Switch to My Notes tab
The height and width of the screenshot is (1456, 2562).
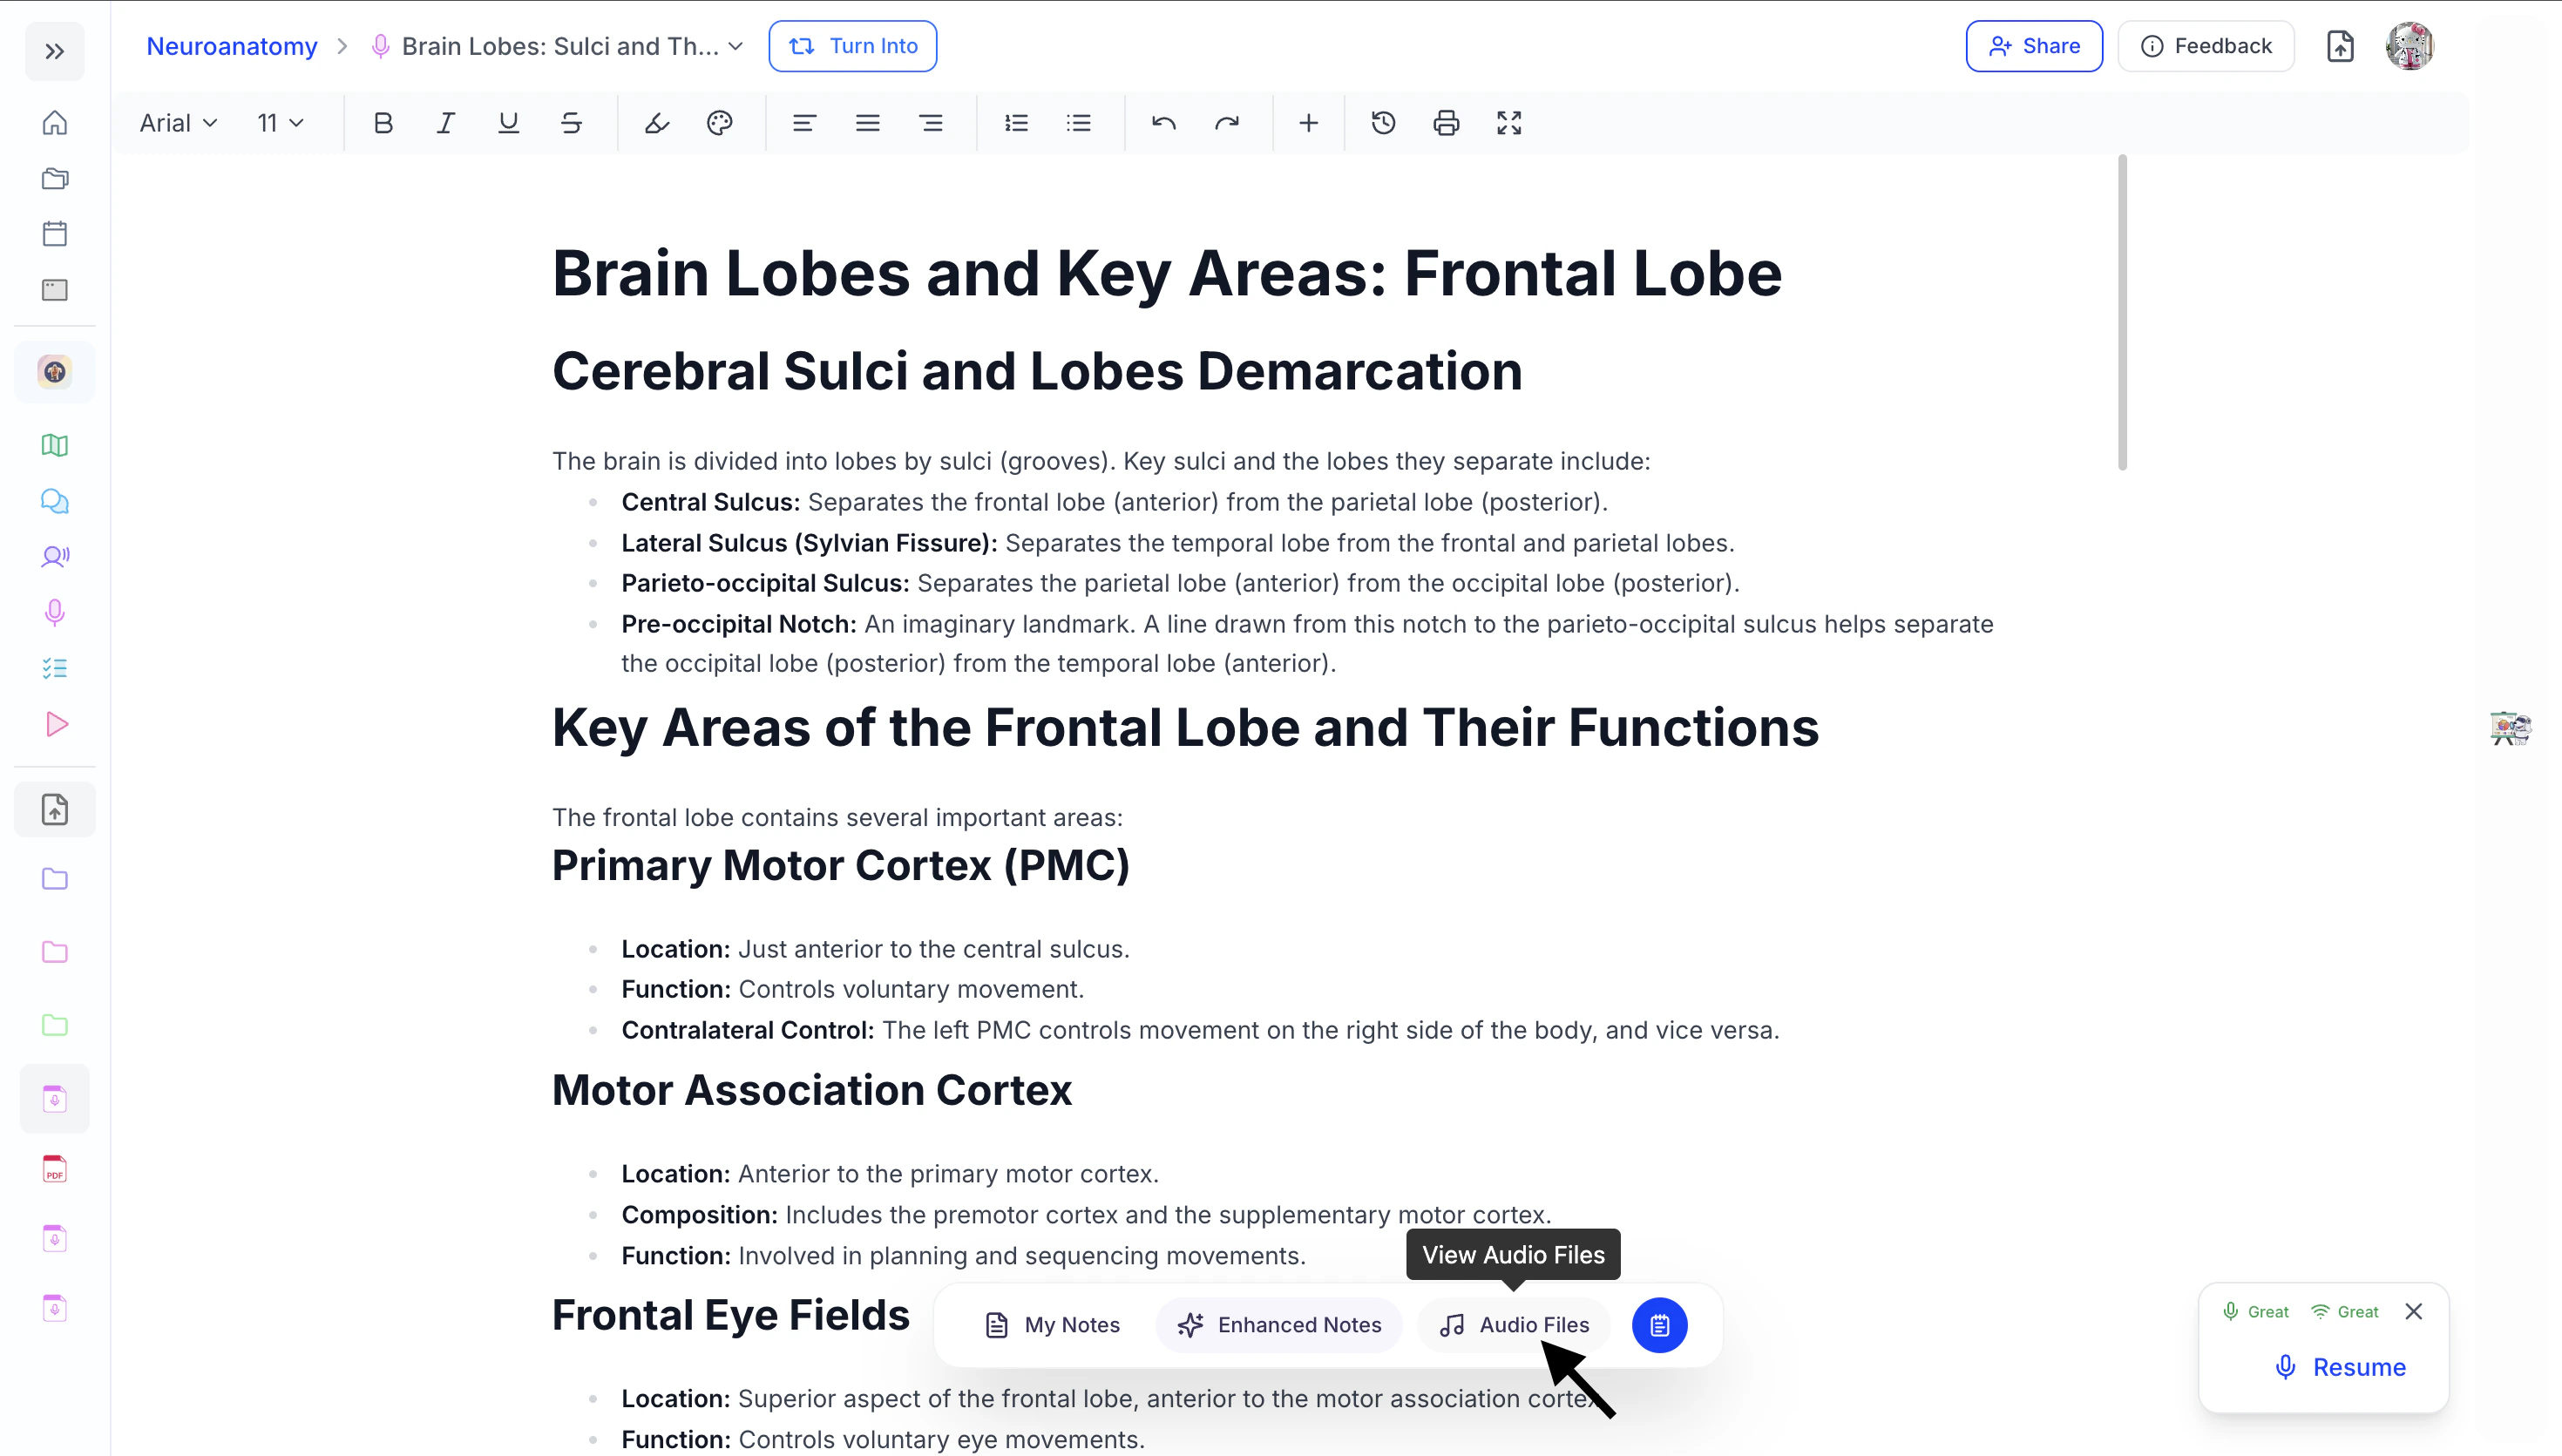(x=1052, y=1325)
